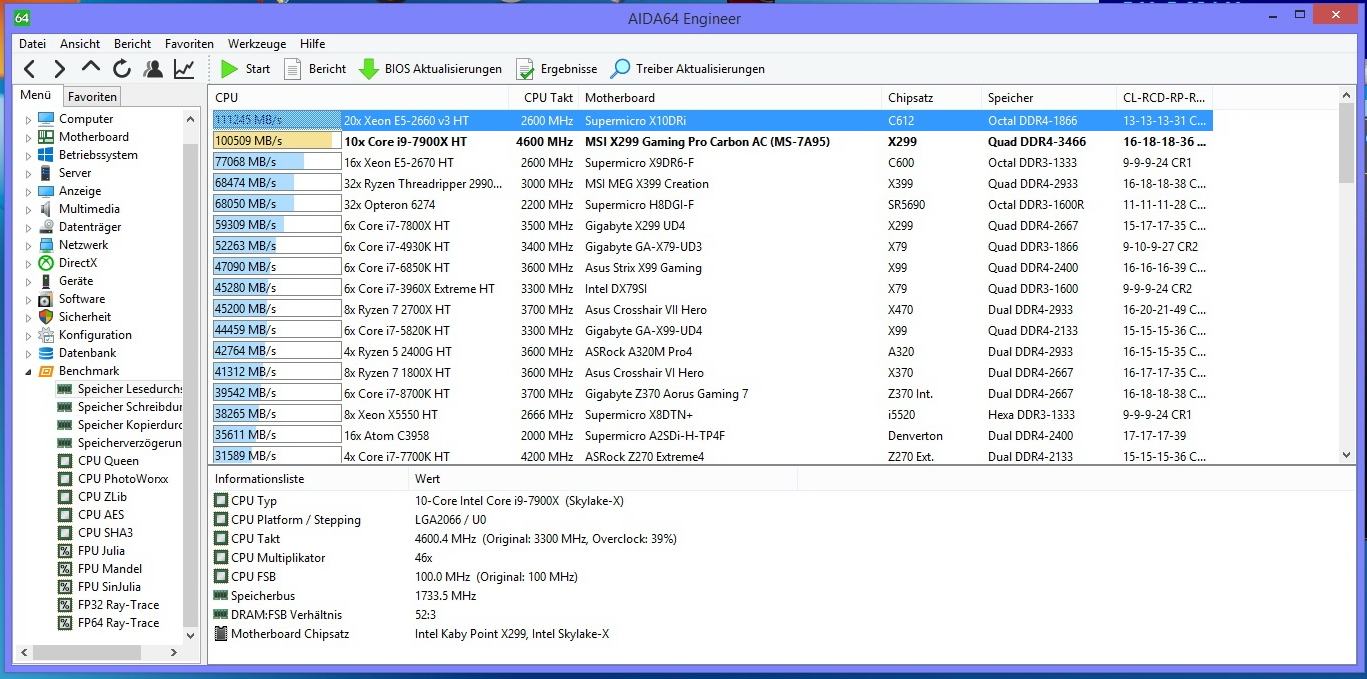
Task: Expand the Multimedia tree node
Action: click(x=28, y=209)
